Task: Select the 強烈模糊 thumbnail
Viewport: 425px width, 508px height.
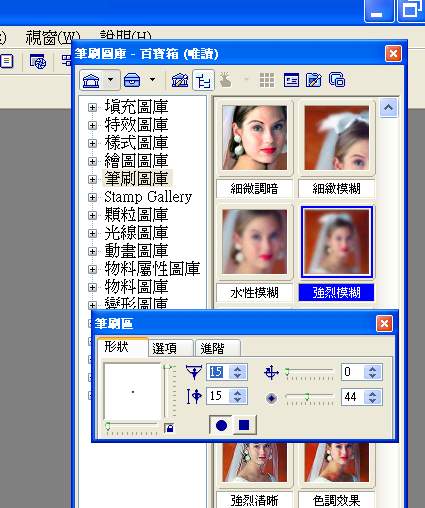Action: 337,242
